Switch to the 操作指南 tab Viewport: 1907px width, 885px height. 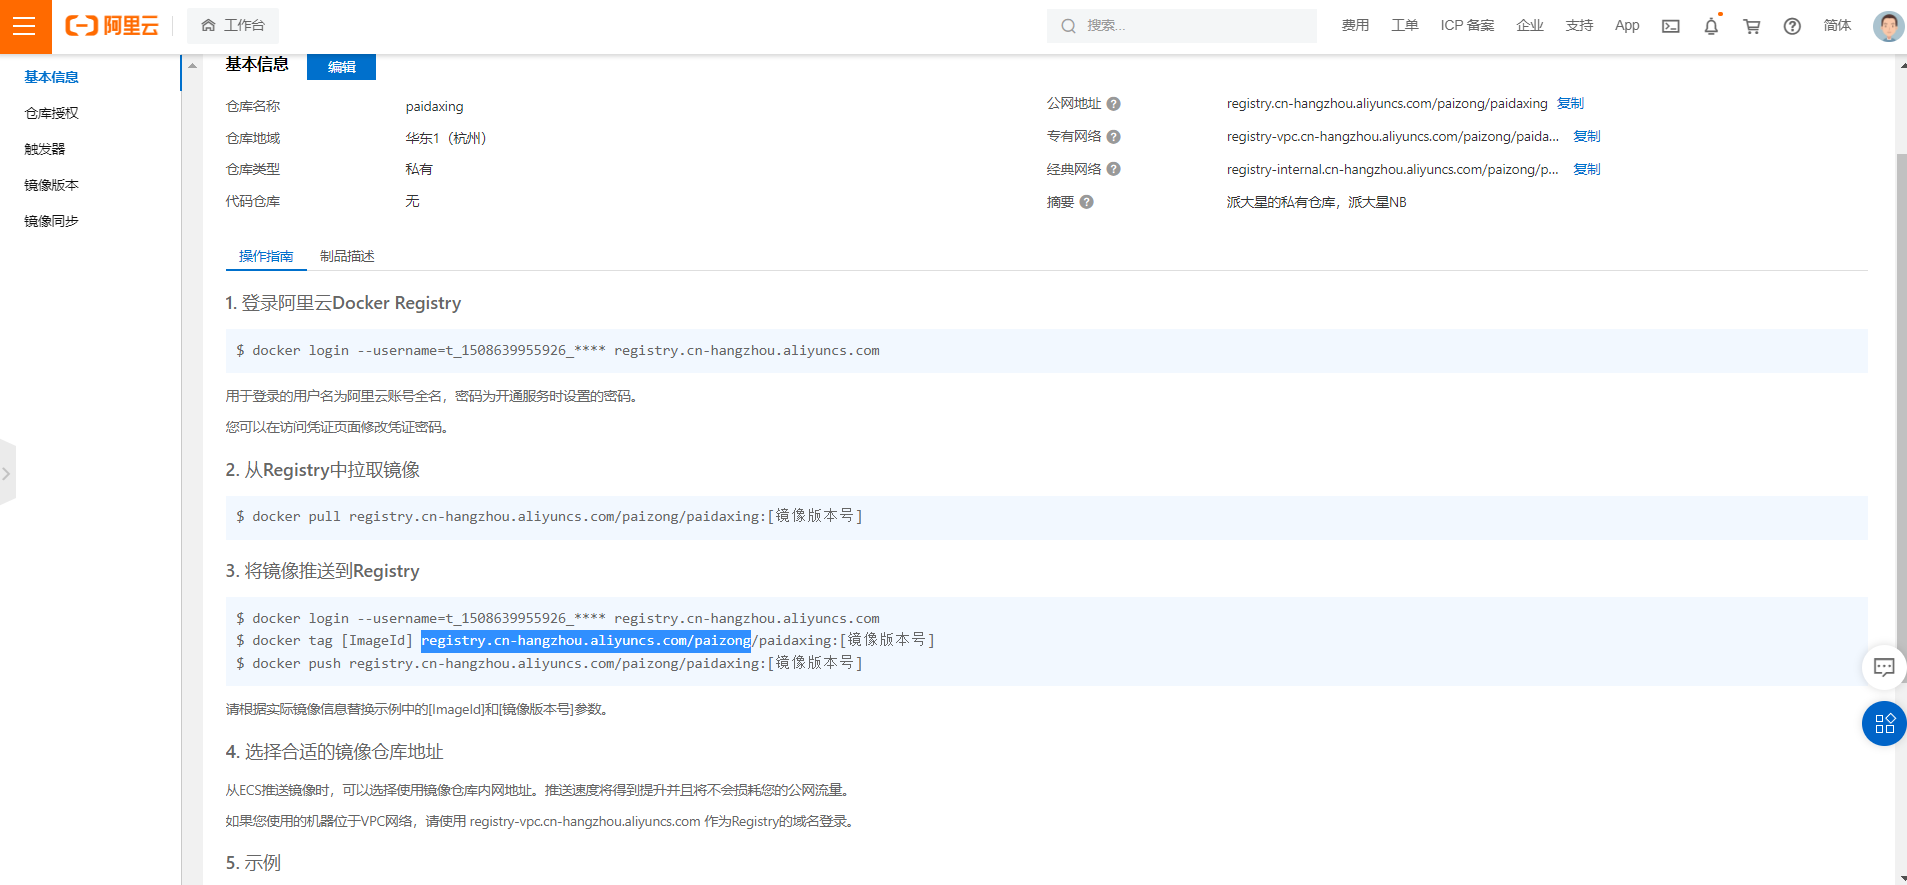coord(266,256)
